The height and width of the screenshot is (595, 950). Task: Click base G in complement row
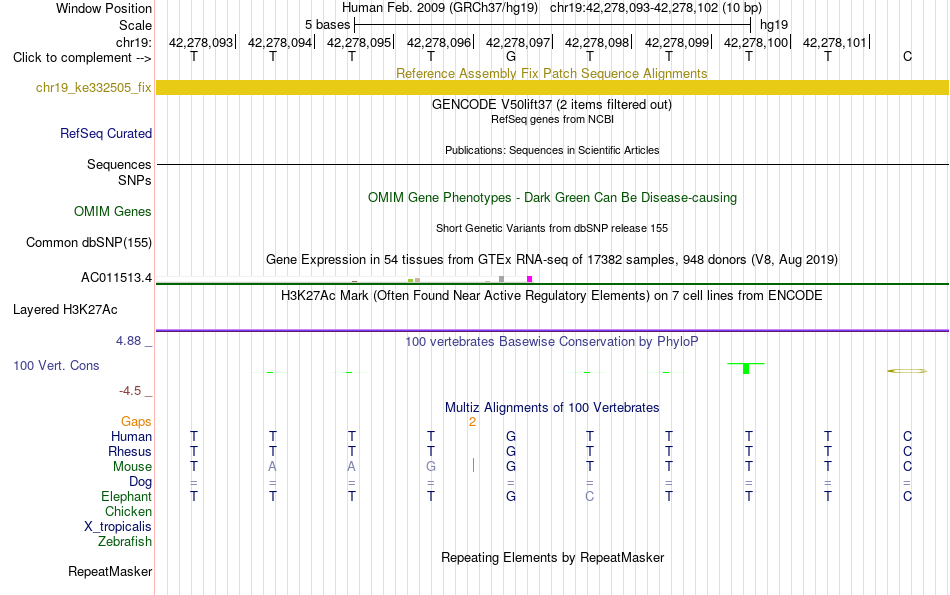[x=511, y=56]
